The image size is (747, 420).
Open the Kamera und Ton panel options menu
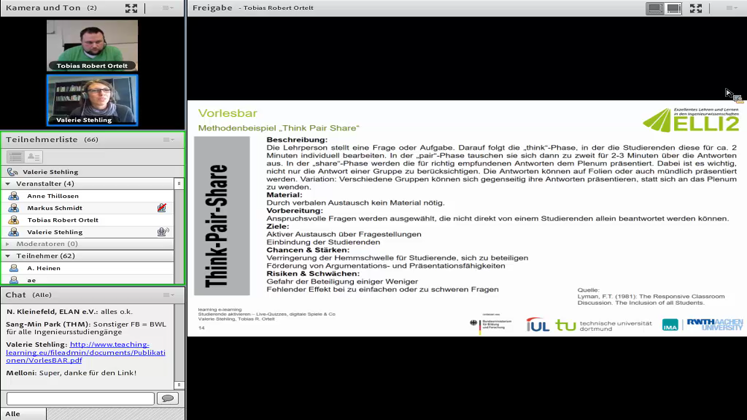click(x=168, y=8)
